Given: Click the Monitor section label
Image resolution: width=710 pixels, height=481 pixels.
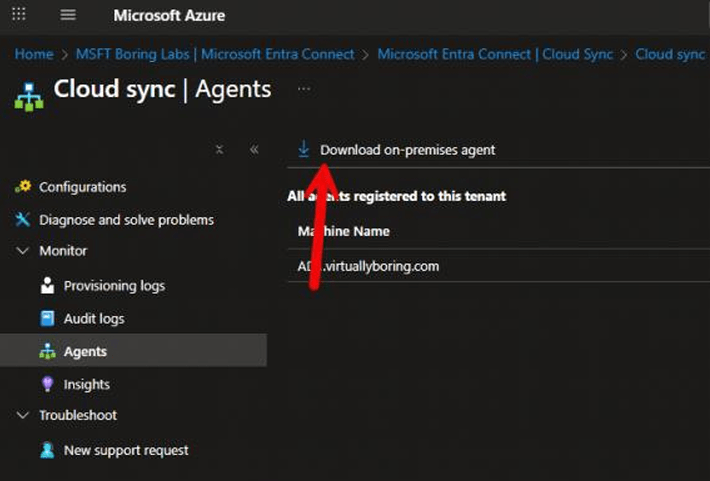Looking at the screenshot, I should pos(63,251).
